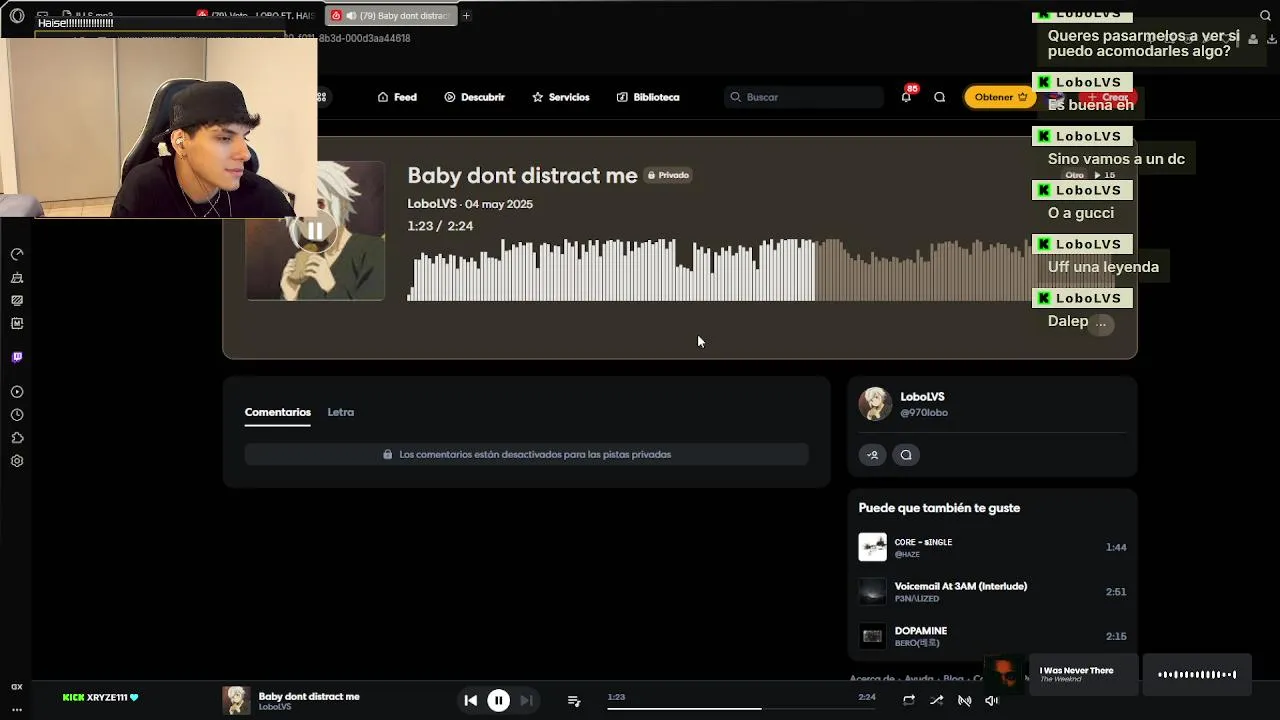Click the Buscar search field
This screenshot has height=720, width=1280.
(x=804, y=97)
